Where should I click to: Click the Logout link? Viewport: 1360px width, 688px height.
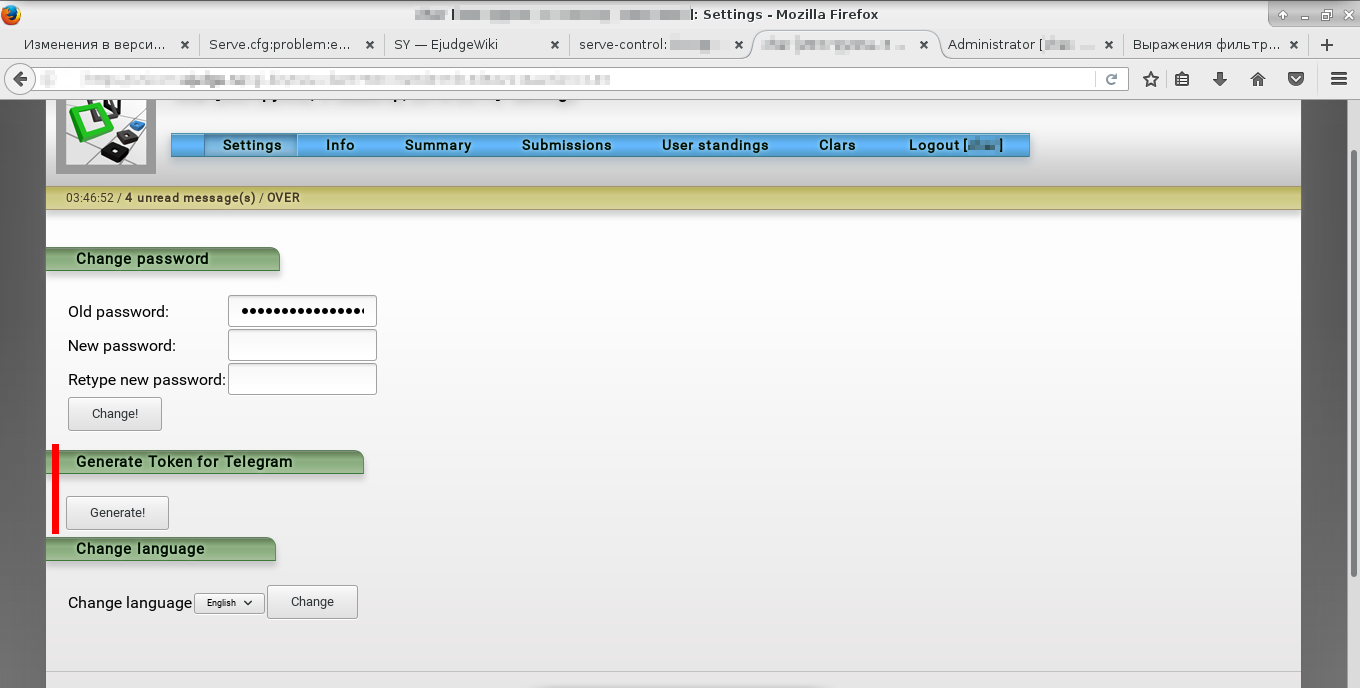coord(955,145)
